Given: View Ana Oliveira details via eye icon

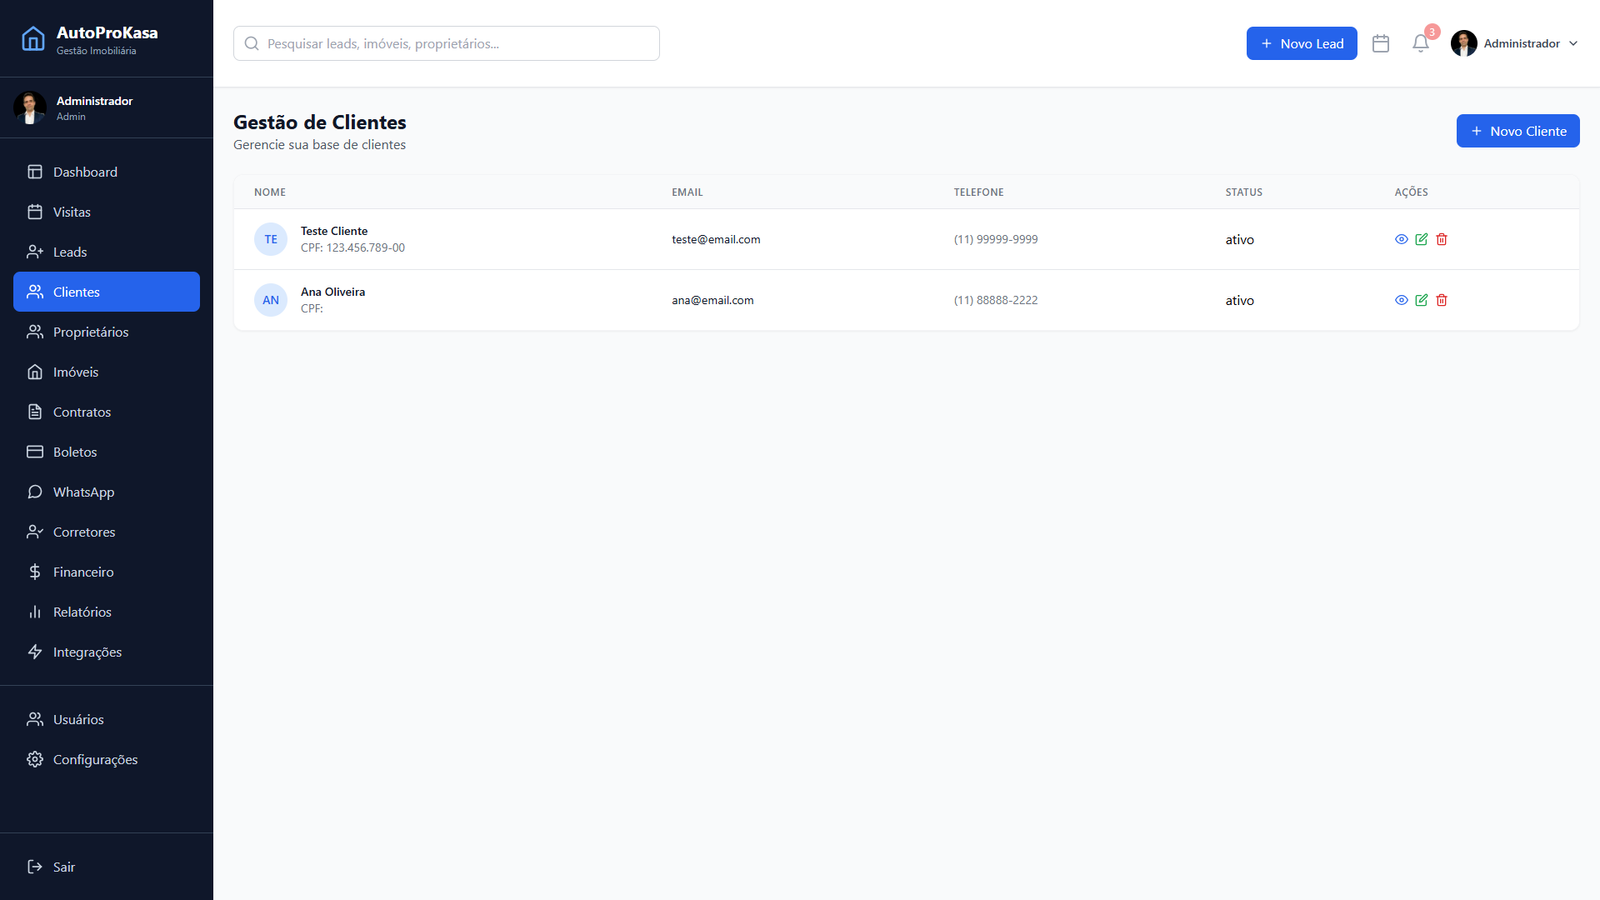Looking at the screenshot, I should pos(1401,300).
